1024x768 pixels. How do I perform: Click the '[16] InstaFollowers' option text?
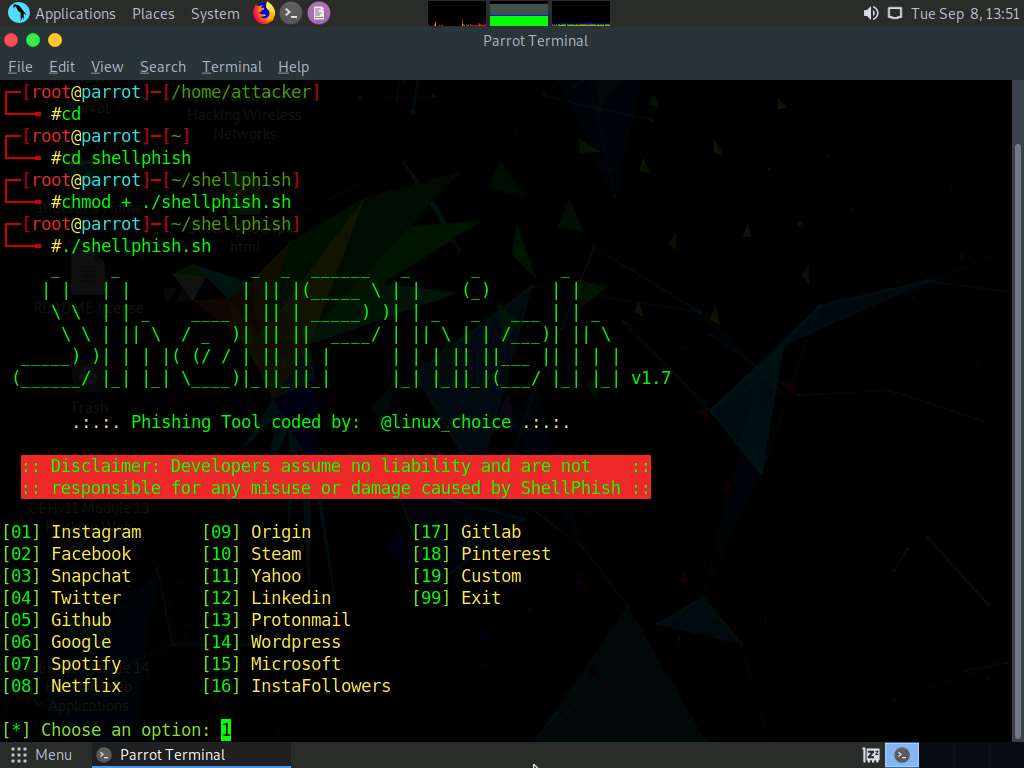click(297, 686)
